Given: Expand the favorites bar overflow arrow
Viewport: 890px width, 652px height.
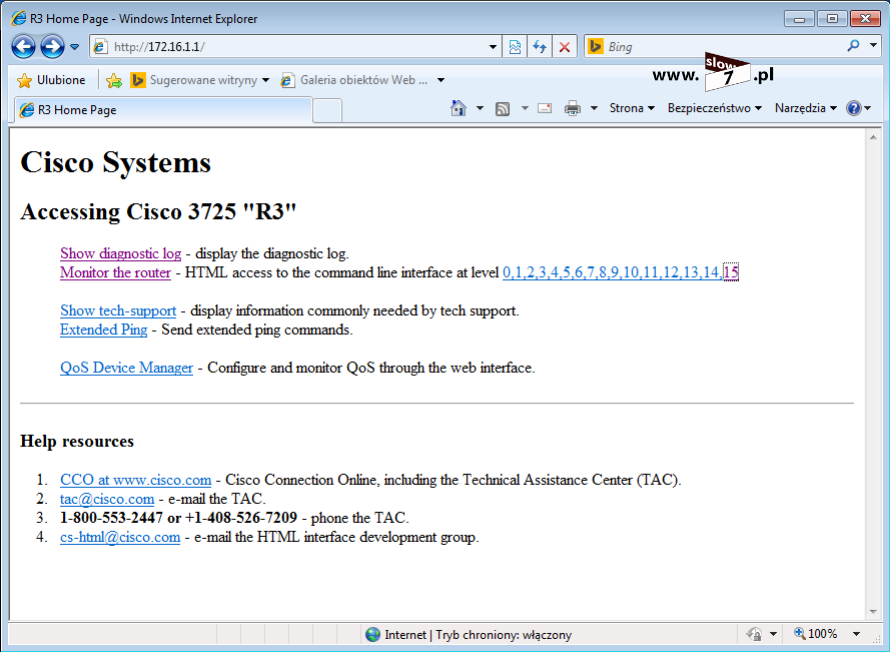Looking at the screenshot, I should pyautogui.click(x=440, y=80).
